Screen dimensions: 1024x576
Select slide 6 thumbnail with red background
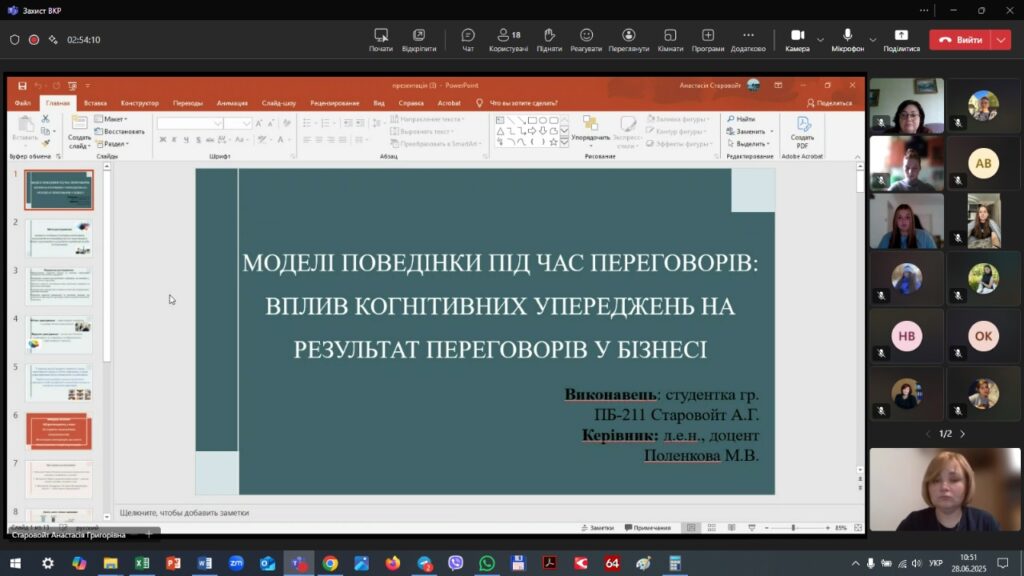coord(59,431)
